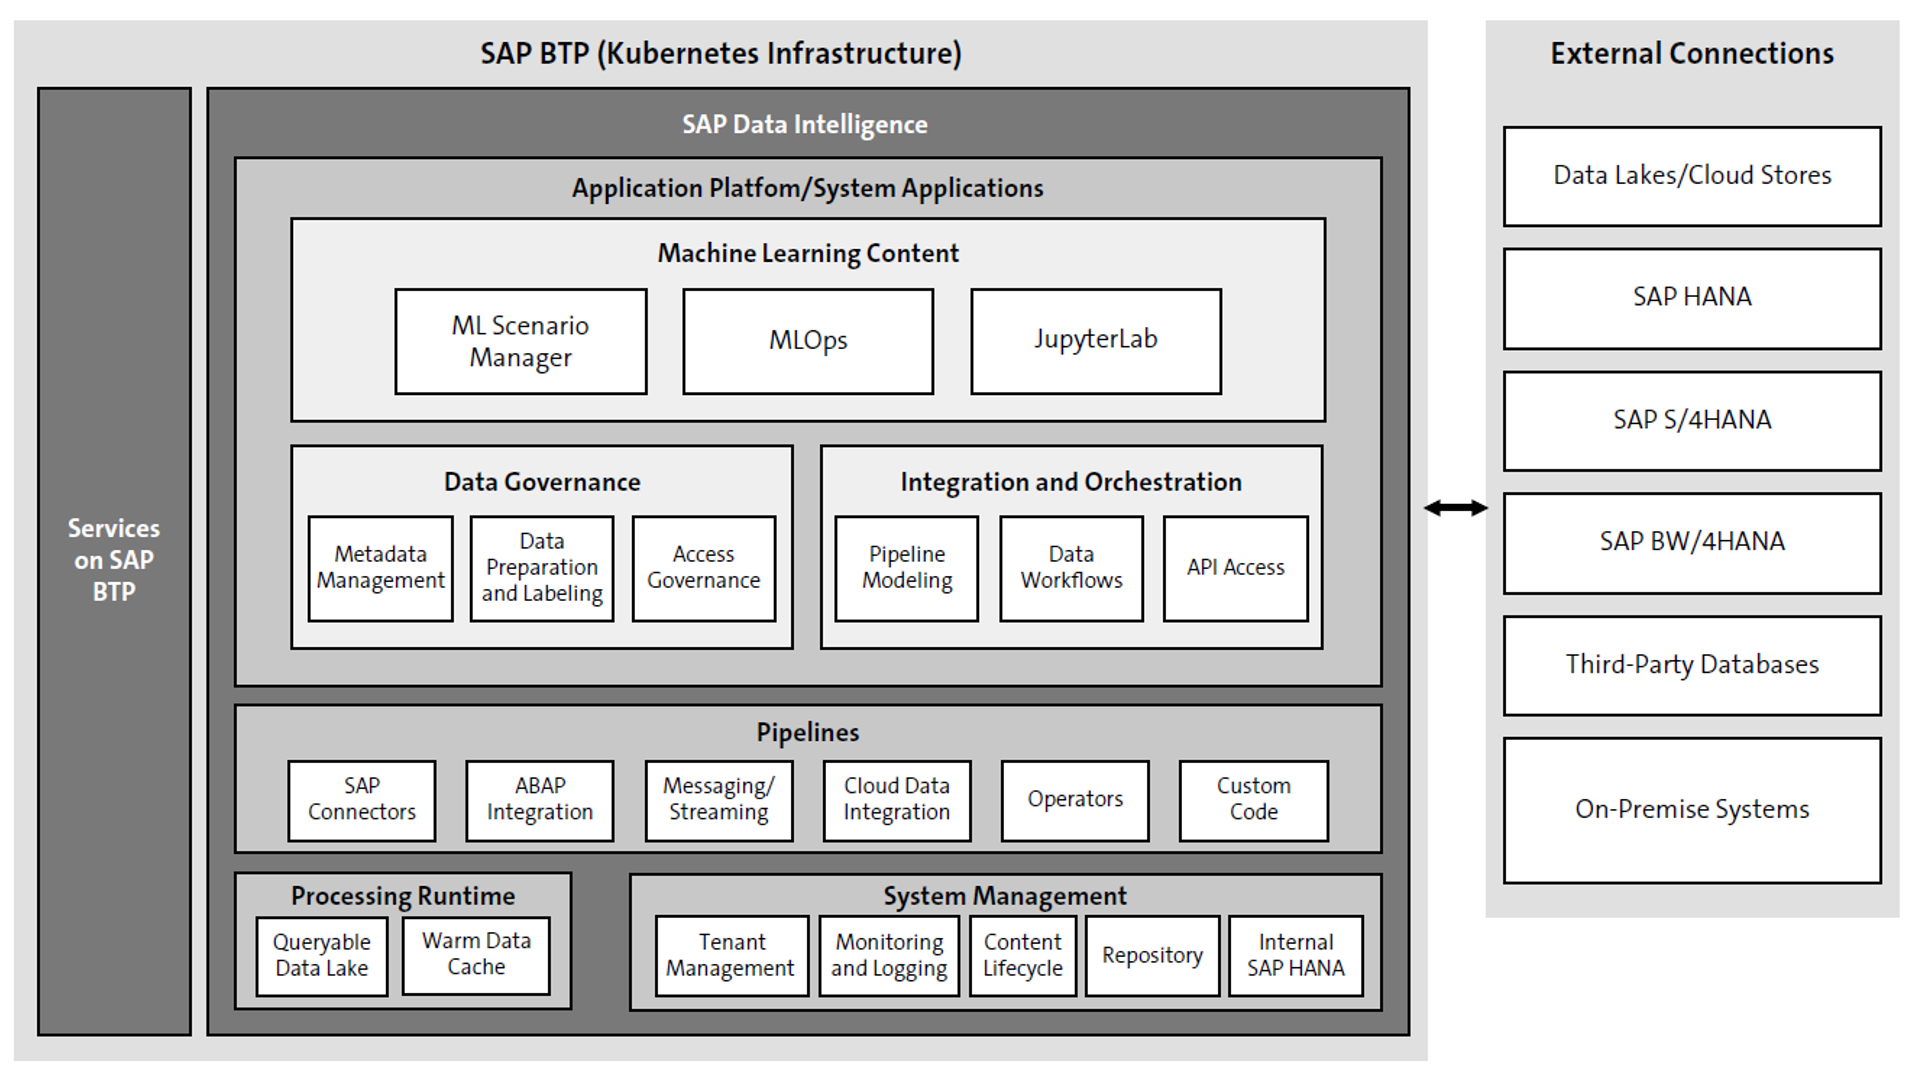Select the SAP BW/4HANA box

(1692, 543)
